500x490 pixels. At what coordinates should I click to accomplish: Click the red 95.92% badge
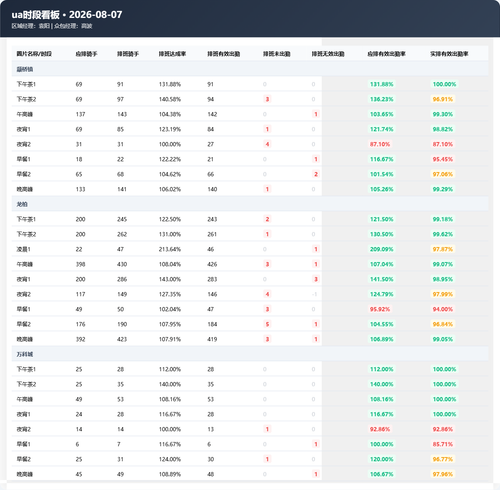(x=380, y=309)
